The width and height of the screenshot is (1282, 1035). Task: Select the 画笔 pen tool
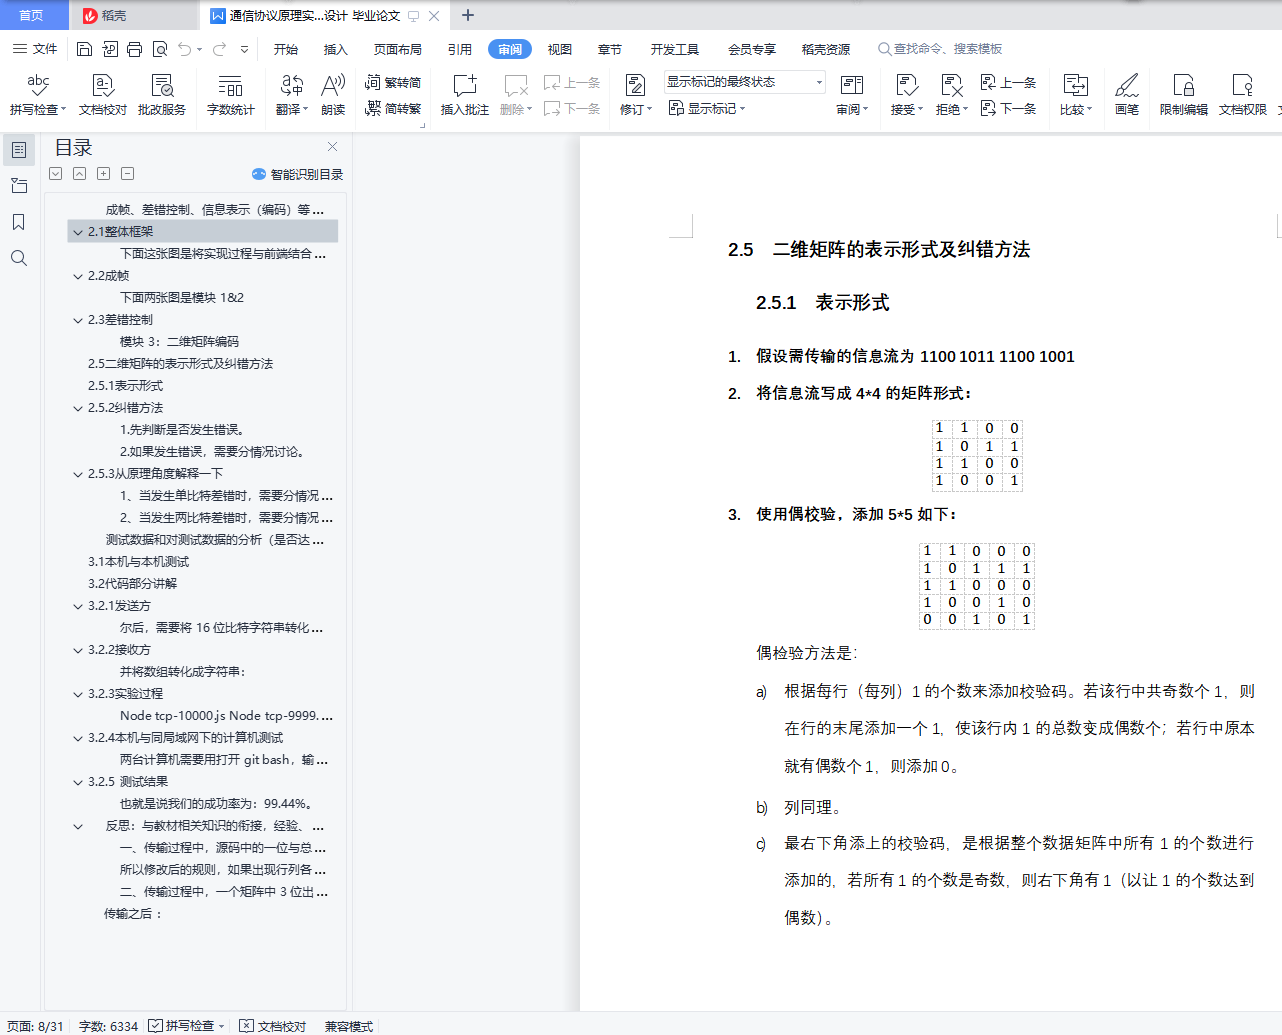[1127, 95]
